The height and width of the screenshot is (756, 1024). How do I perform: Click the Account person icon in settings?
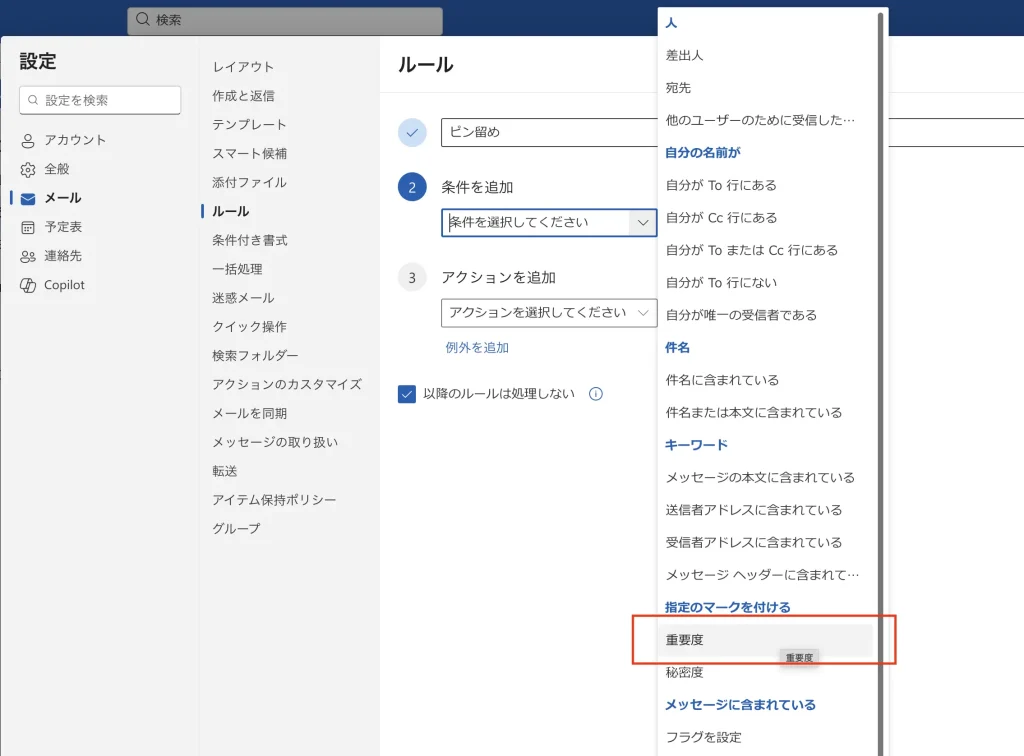[28, 140]
